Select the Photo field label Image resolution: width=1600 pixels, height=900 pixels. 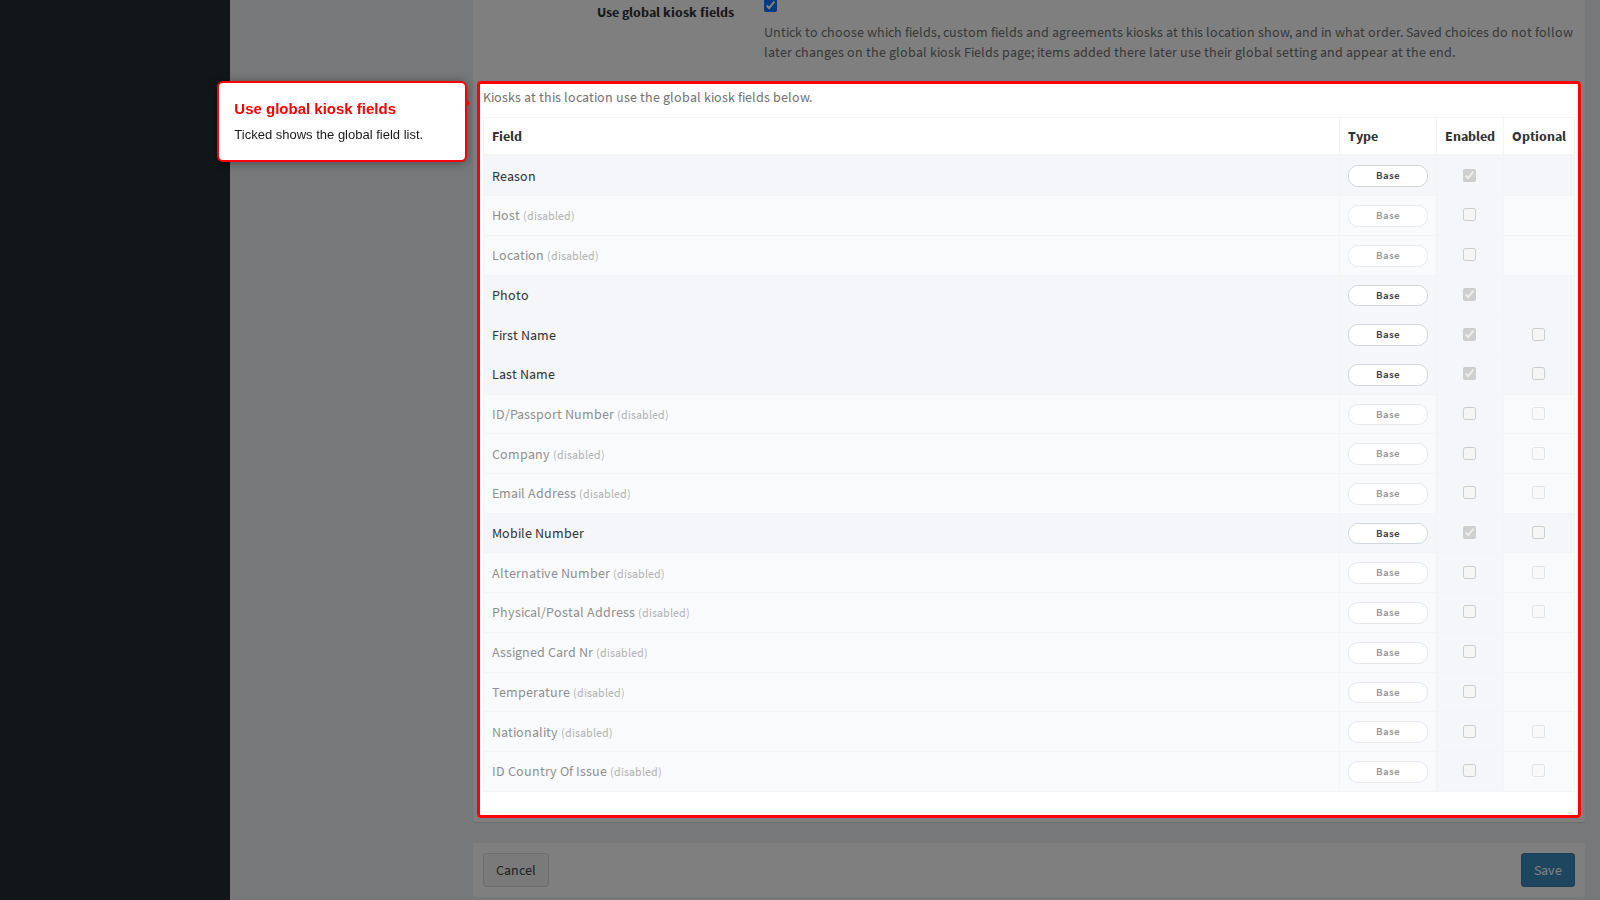point(510,295)
